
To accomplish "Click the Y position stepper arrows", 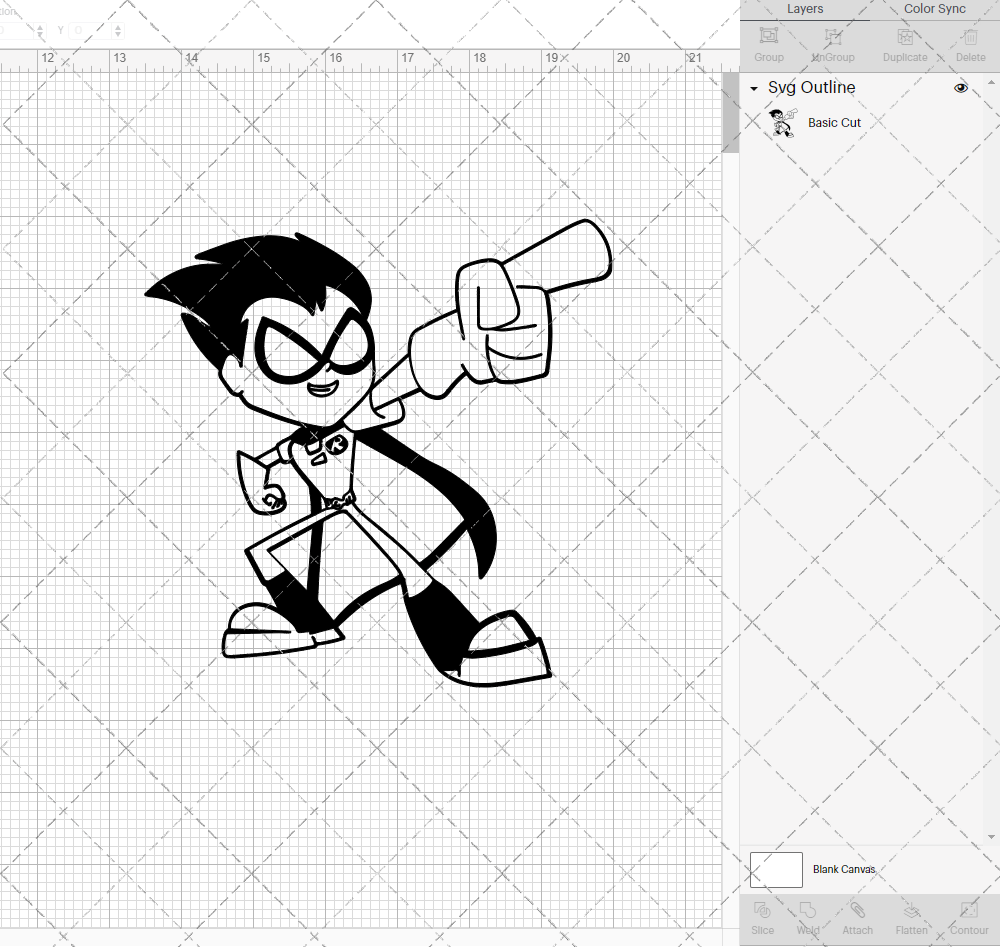I will pyautogui.click(x=118, y=30).
